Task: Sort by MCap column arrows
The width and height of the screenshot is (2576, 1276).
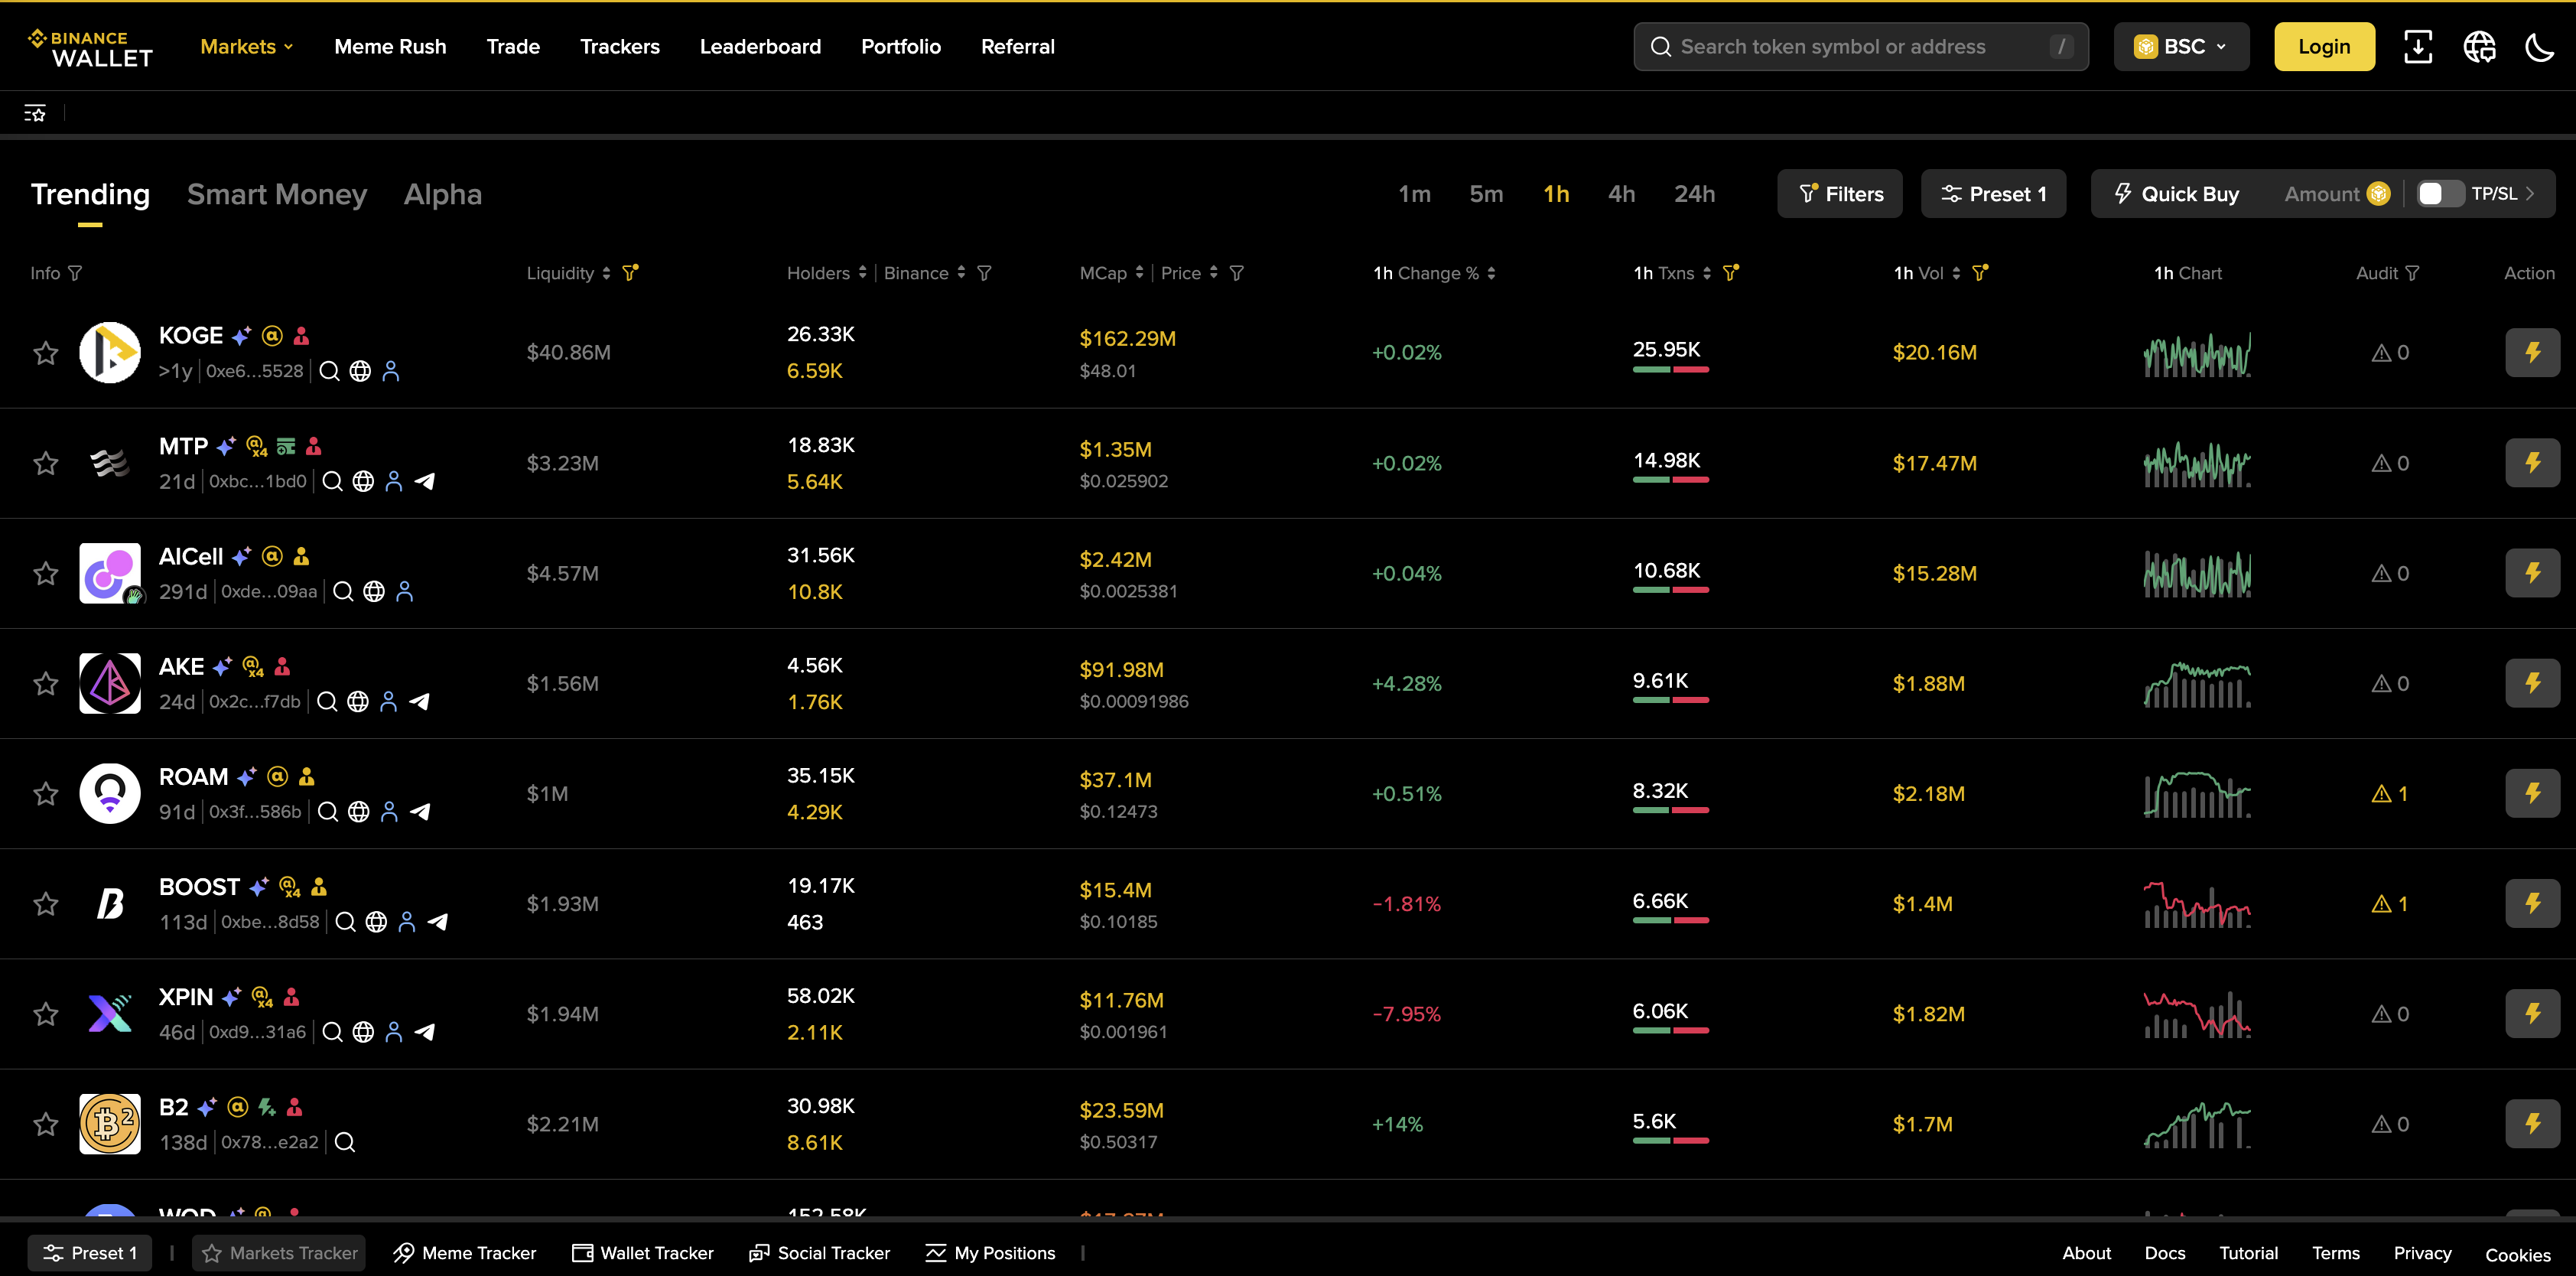Action: (x=1139, y=273)
